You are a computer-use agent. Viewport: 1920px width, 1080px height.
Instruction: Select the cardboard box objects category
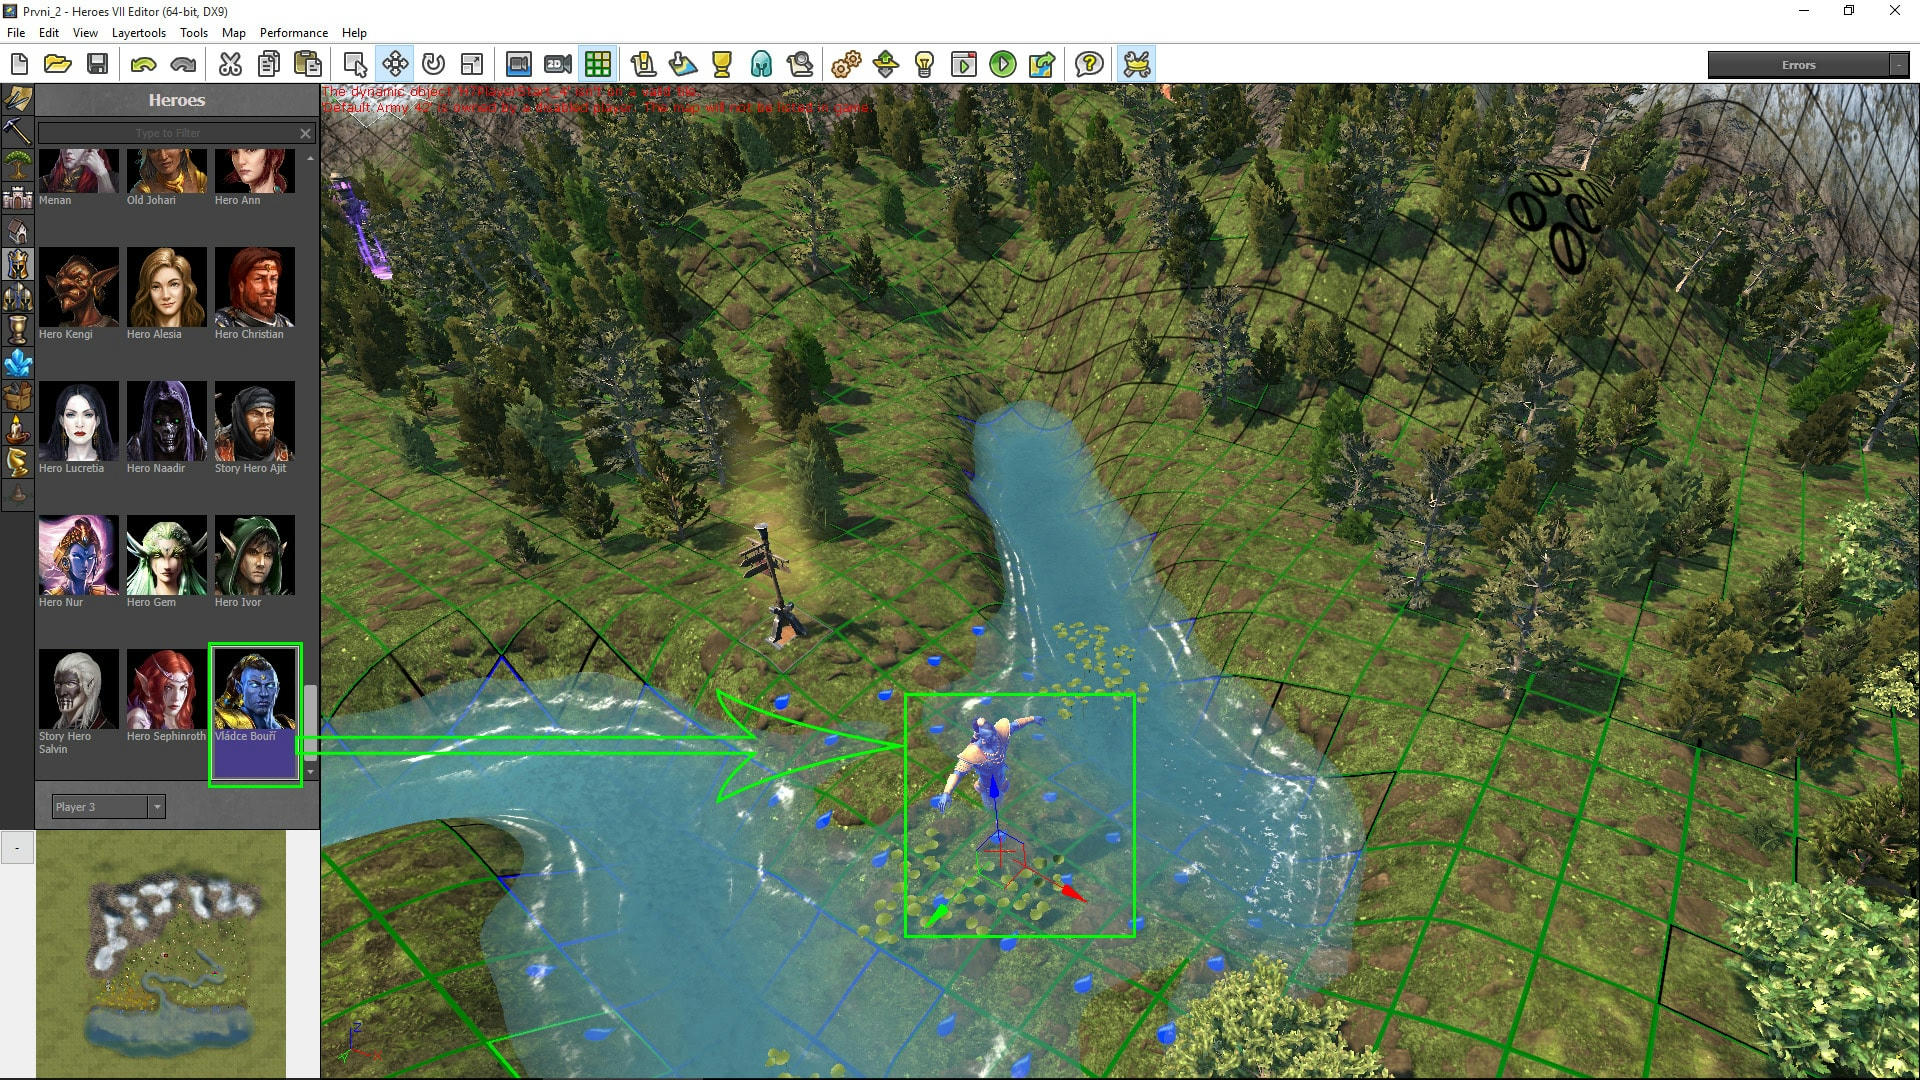pyautogui.click(x=18, y=396)
